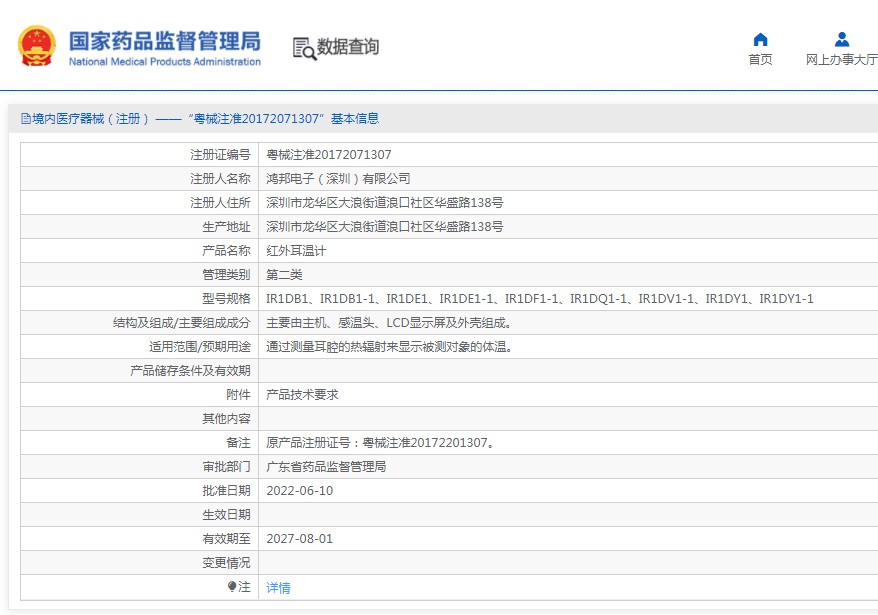Click the national emblem logo

[x=37, y=46]
